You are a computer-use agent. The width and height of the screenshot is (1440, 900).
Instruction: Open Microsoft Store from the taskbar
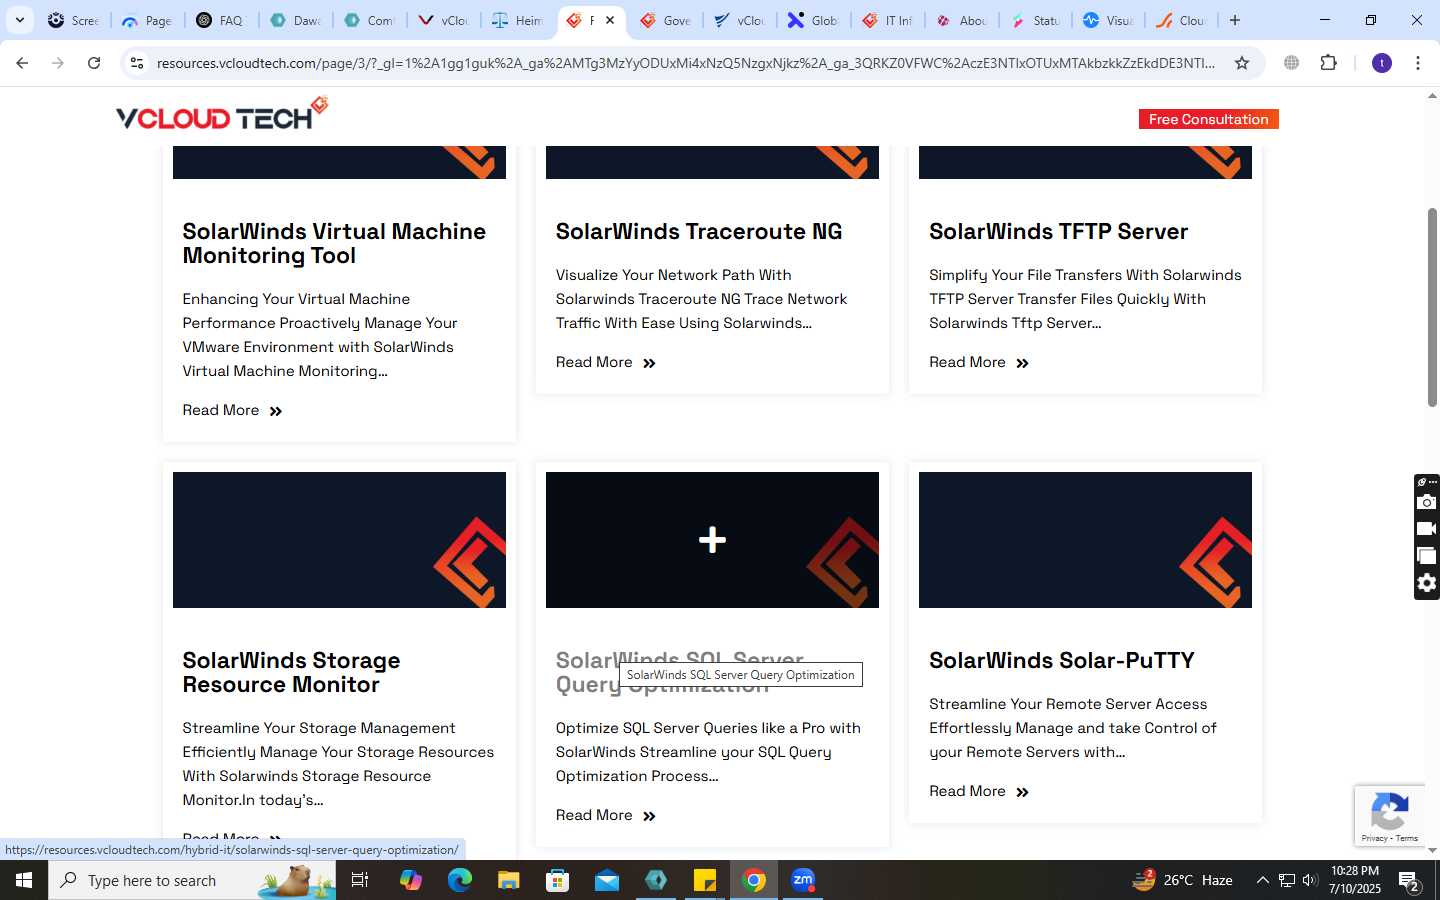[558, 880]
